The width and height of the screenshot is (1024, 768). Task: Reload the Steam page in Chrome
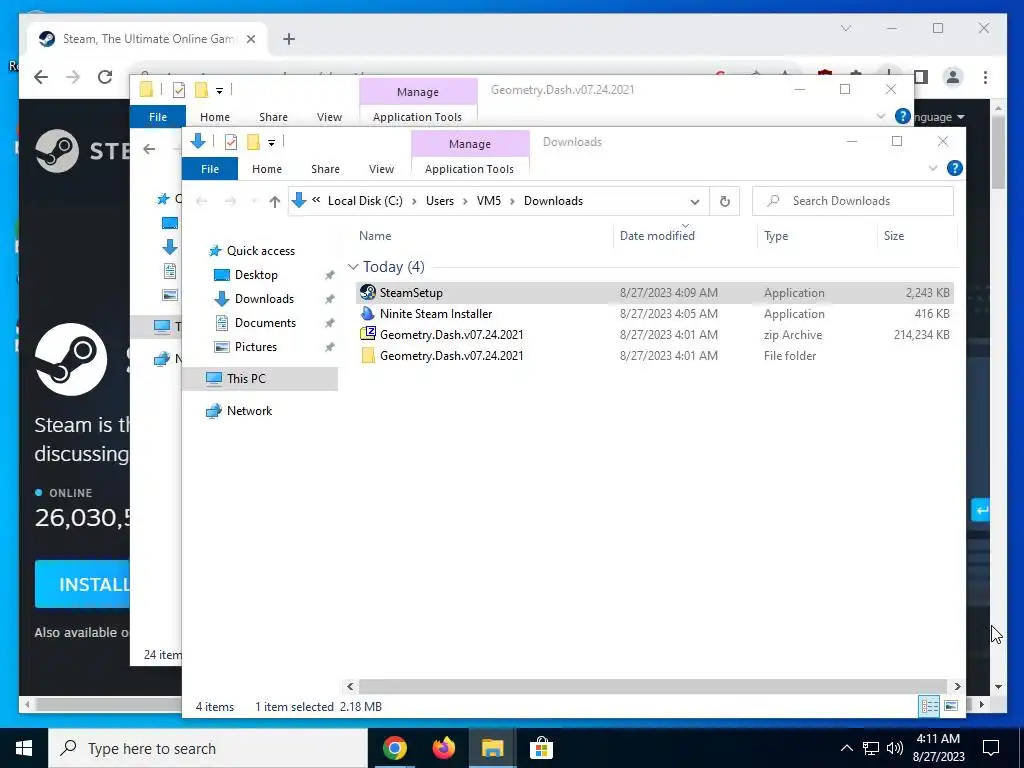(104, 77)
